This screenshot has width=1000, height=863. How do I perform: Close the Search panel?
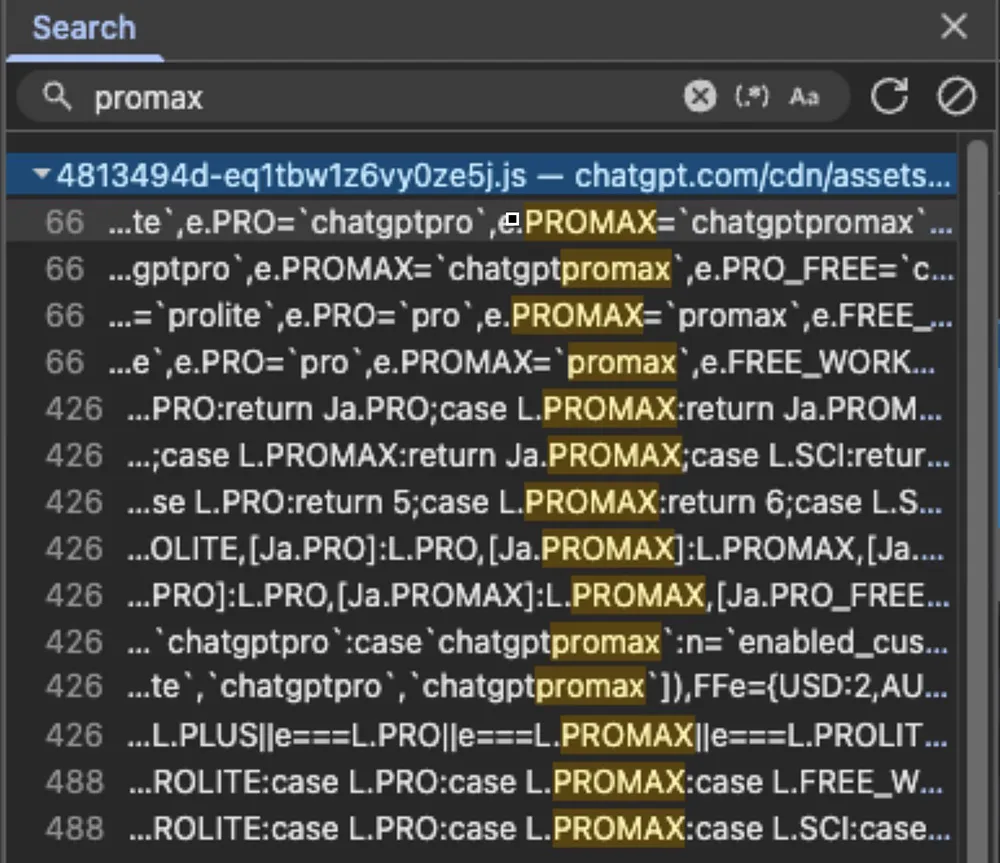click(954, 27)
